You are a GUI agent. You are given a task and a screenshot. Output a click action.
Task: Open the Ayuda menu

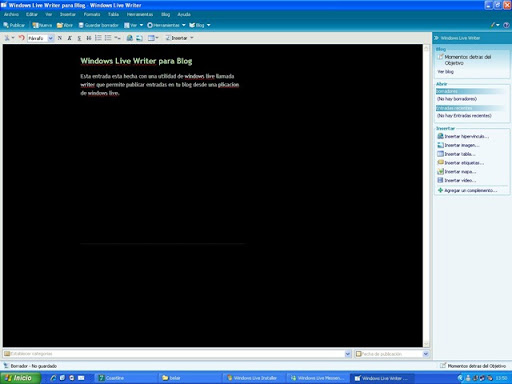pos(184,14)
